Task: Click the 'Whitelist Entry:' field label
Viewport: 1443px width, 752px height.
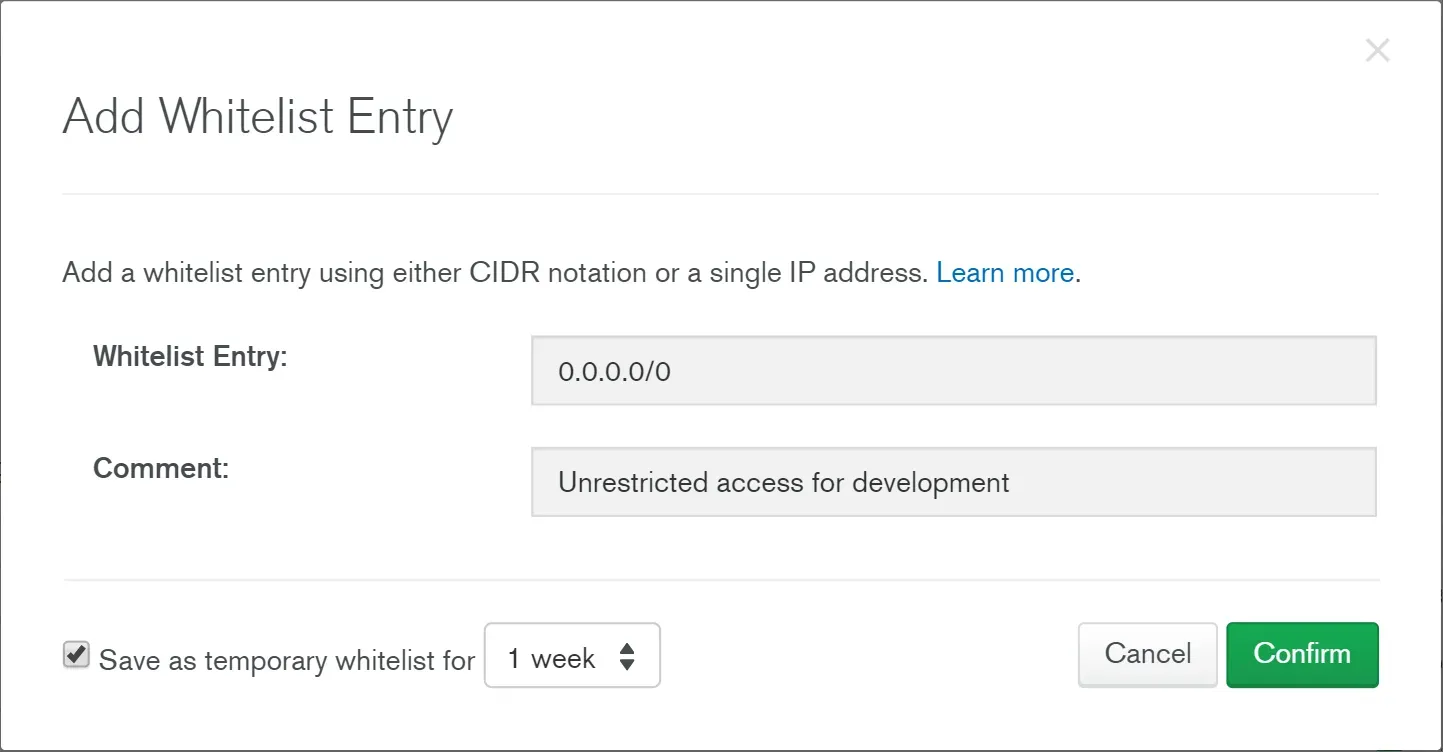Action: [x=190, y=356]
